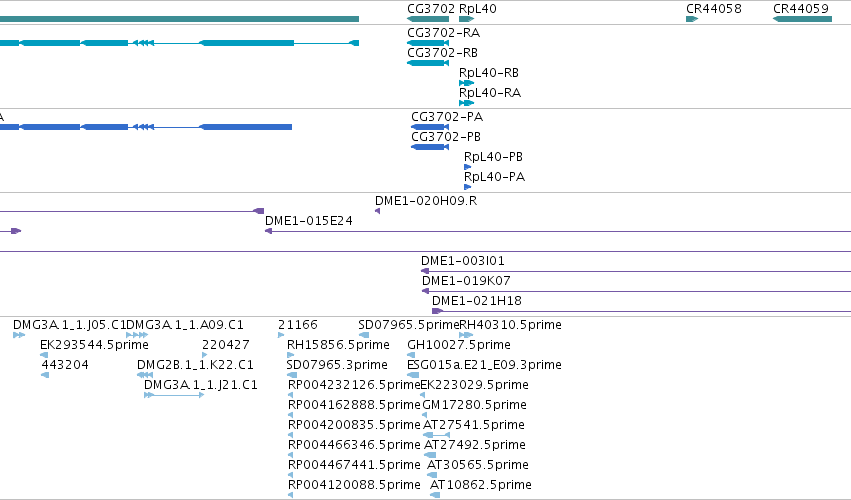Click EST ESG015a.E21_E09.3prime

coord(413,375)
